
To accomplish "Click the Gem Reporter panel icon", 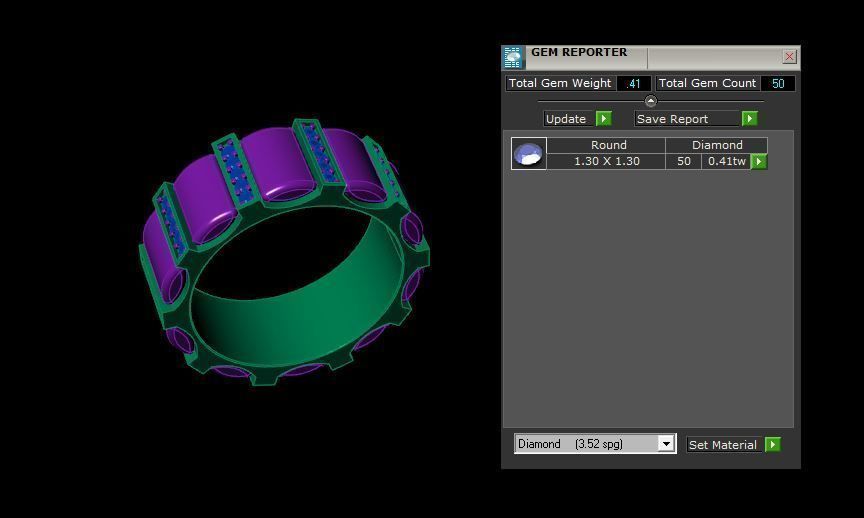I will tap(512, 57).
